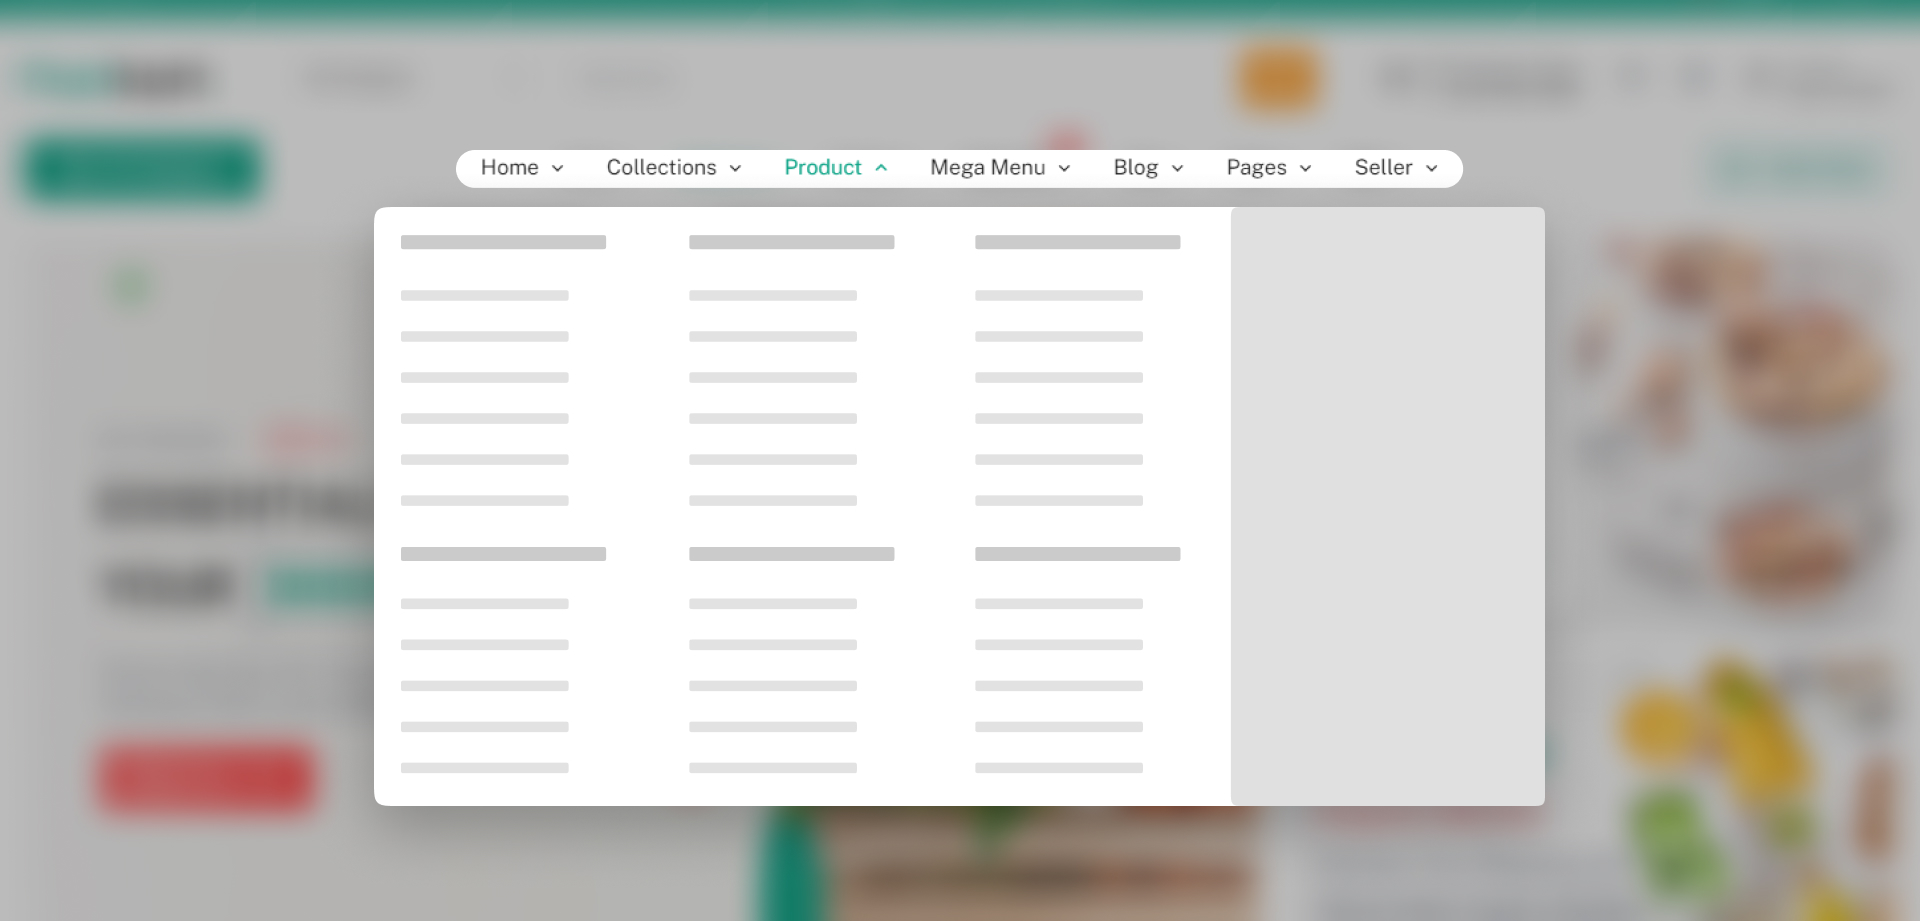Click the Seller menu item
This screenshot has height=921, width=1920.
pyautogui.click(x=1383, y=168)
